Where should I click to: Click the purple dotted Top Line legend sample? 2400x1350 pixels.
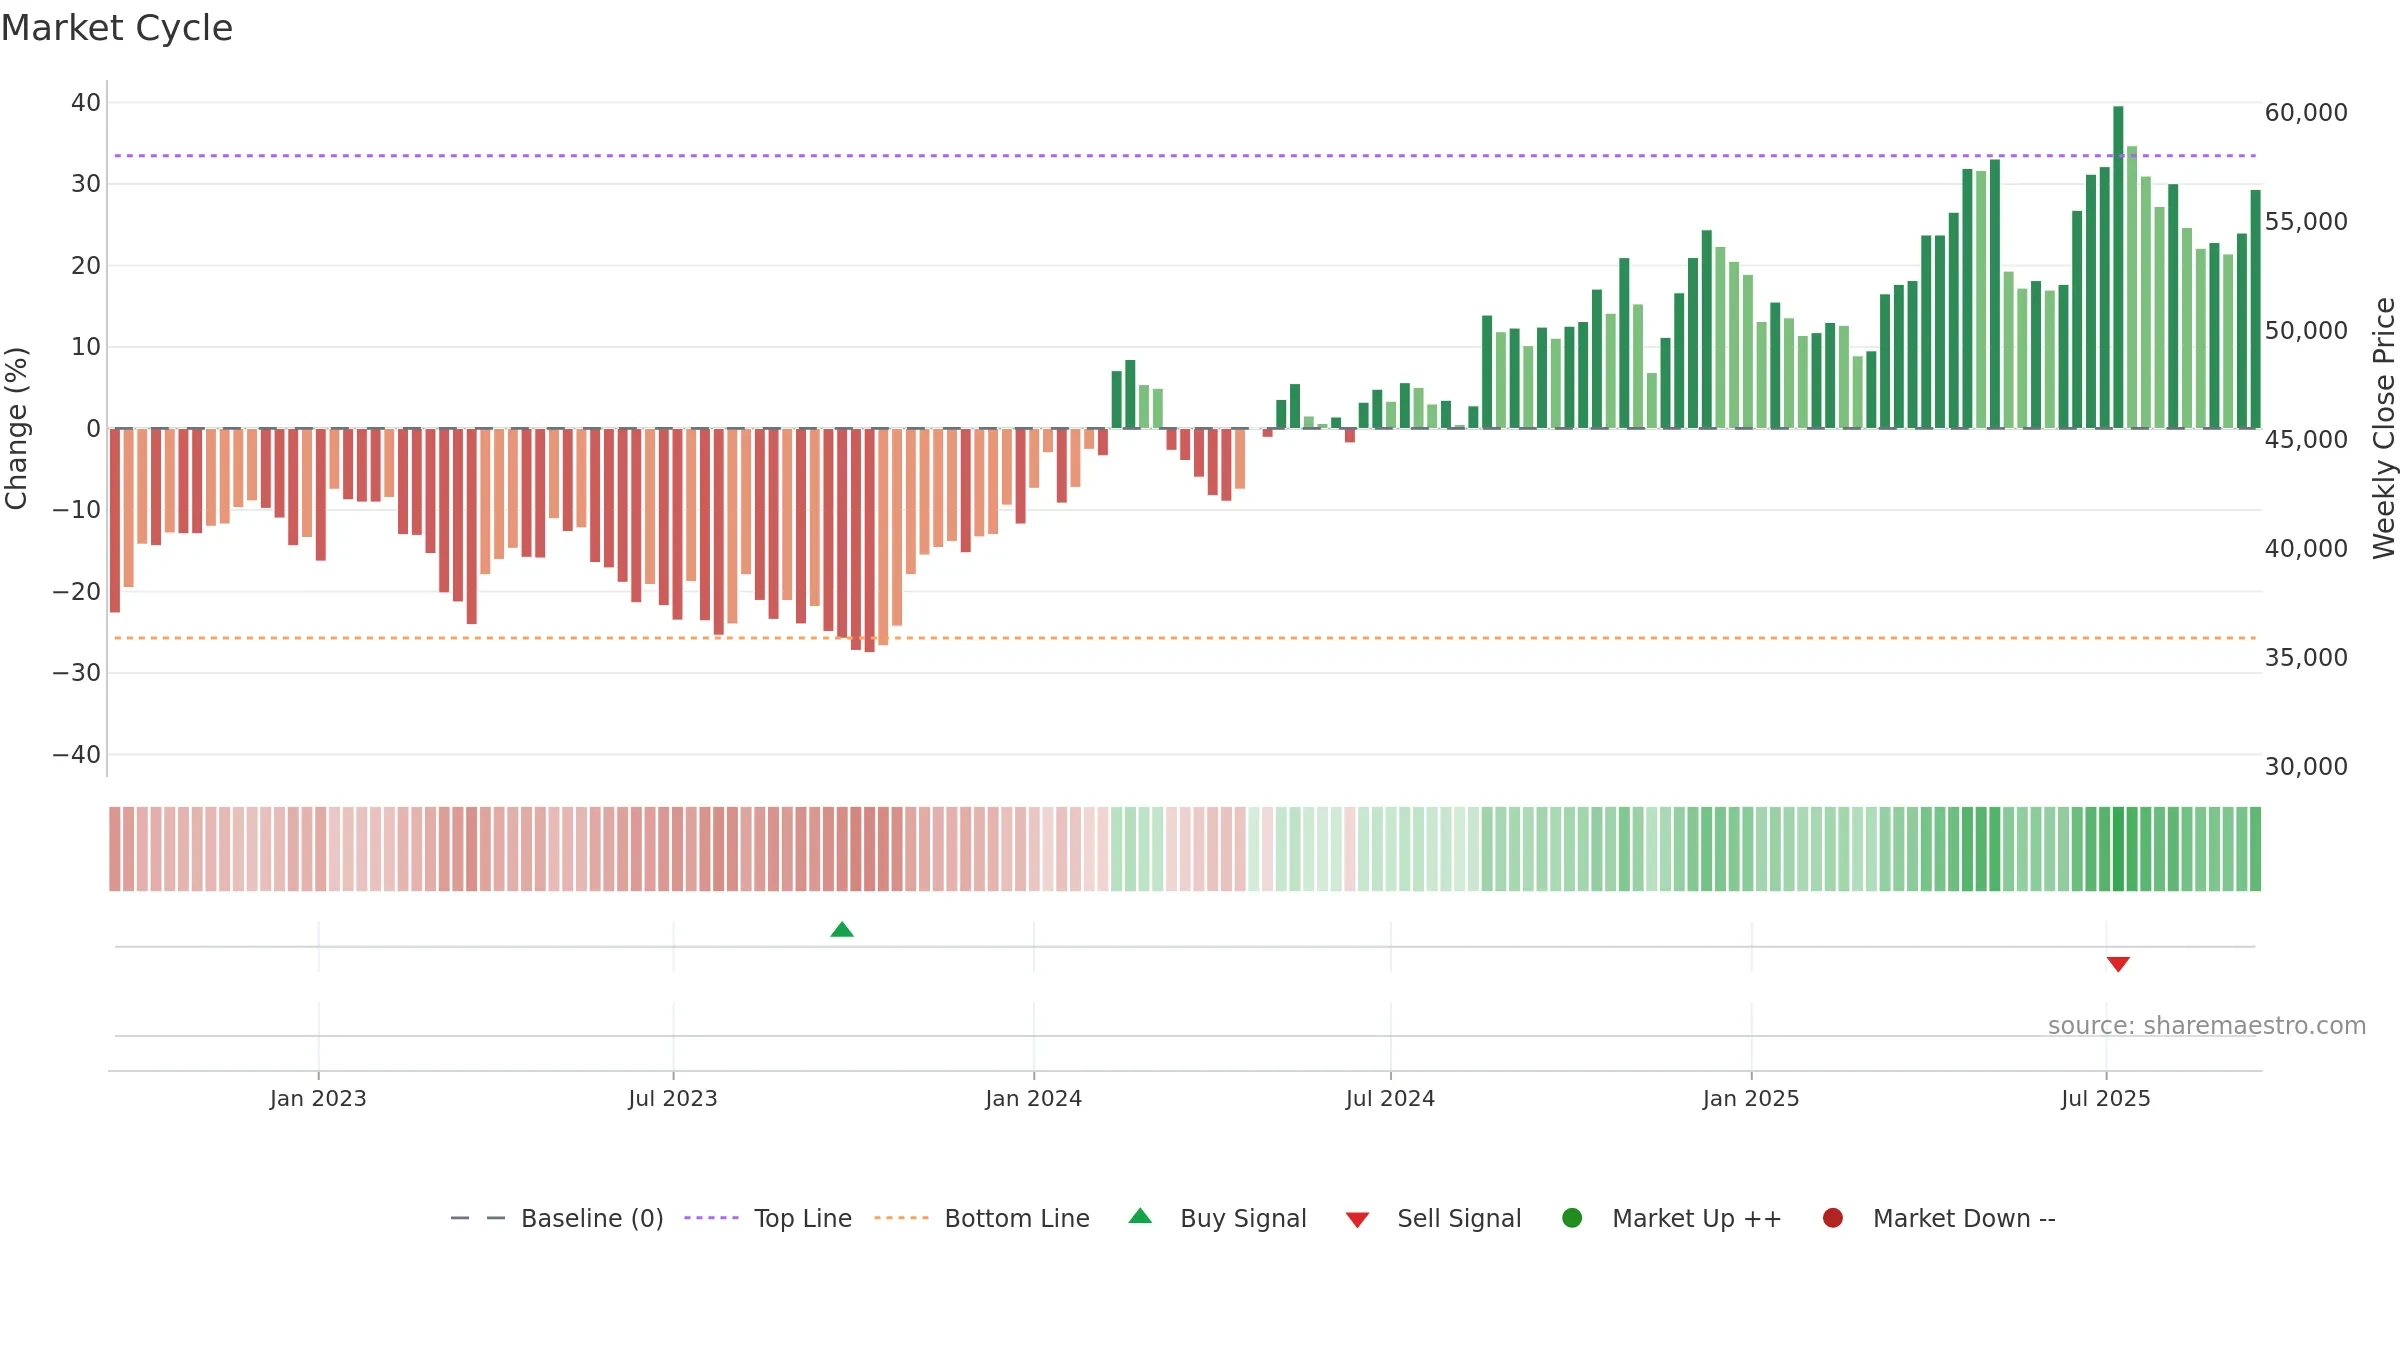tap(711, 1218)
